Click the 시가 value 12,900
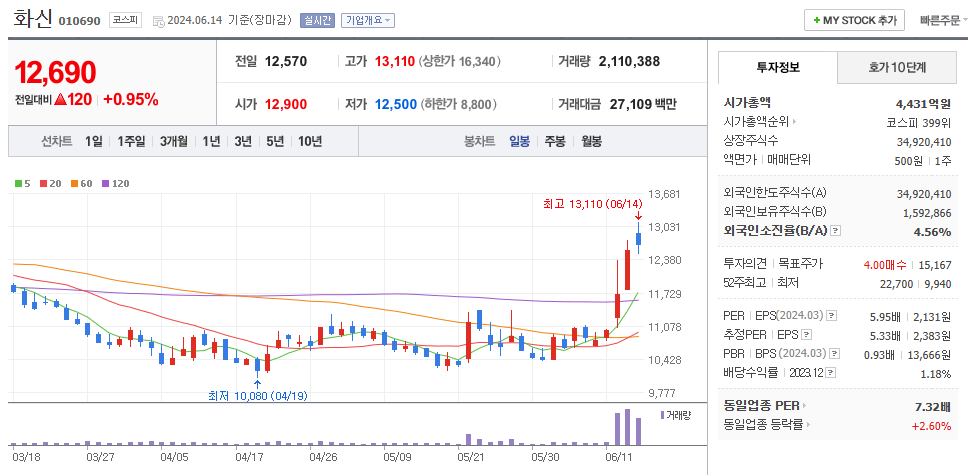Viewport: 979px width, 475px height. tap(285, 104)
